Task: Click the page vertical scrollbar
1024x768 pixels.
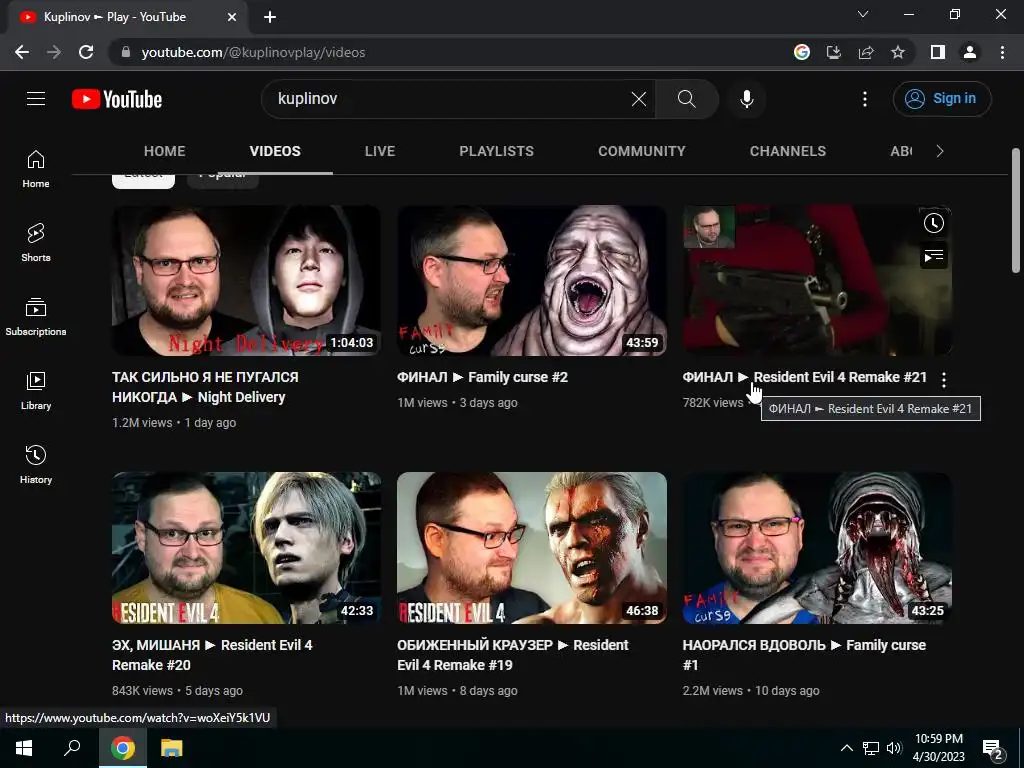Action: click(1016, 211)
